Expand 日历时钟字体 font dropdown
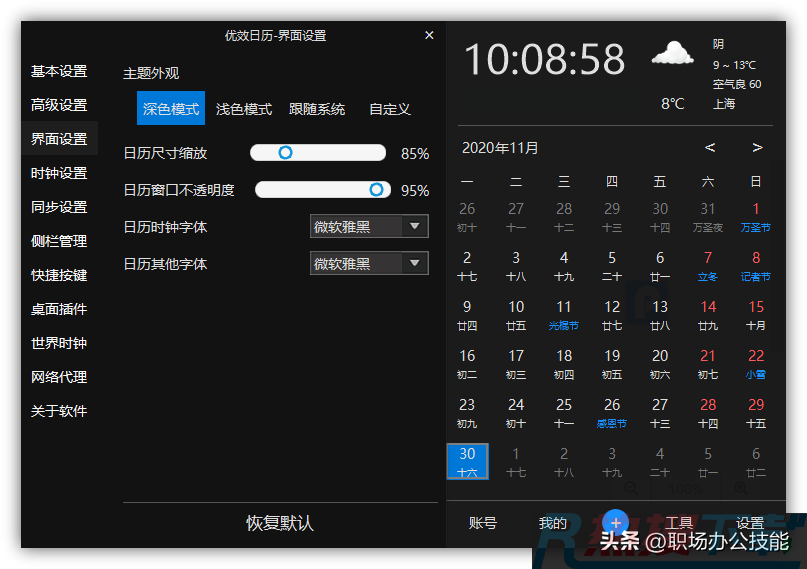 click(369, 226)
